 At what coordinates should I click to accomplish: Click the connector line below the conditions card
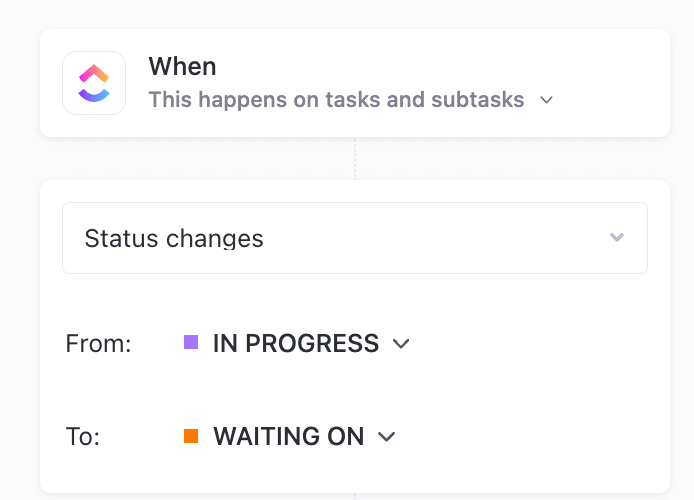click(355, 496)
